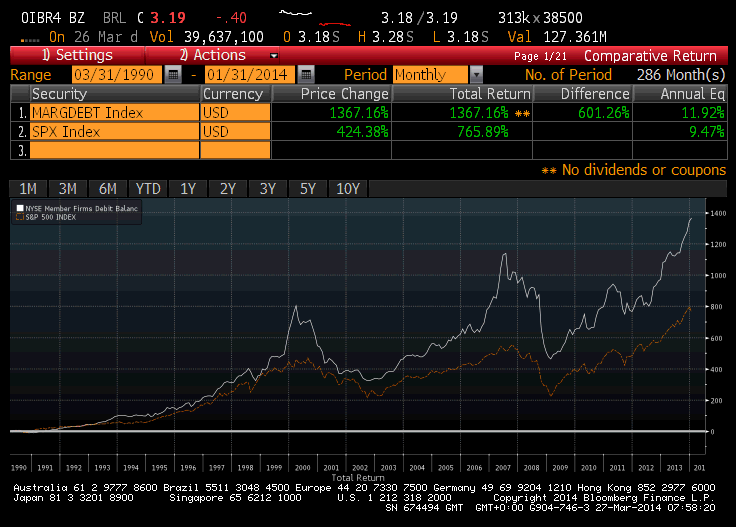
Task: Click the Comparative Return title
Action: (650, 56)
